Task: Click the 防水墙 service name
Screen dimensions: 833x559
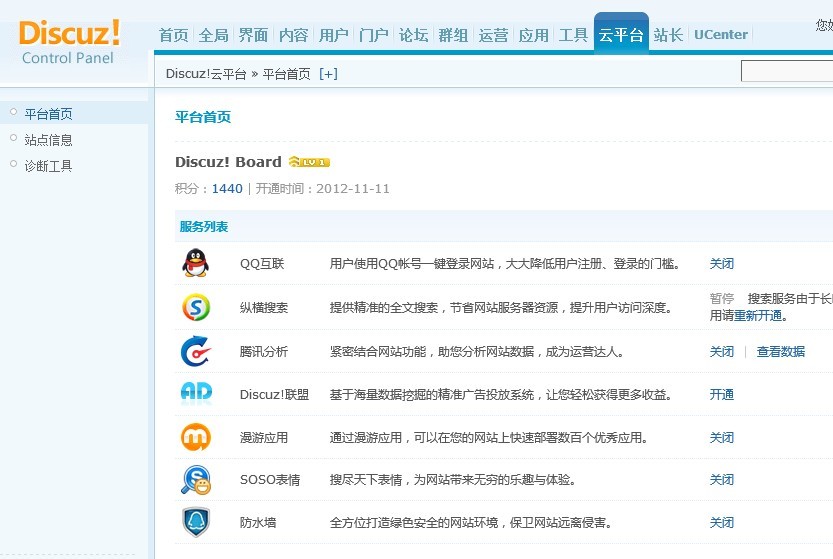Action: click(258, 522)
